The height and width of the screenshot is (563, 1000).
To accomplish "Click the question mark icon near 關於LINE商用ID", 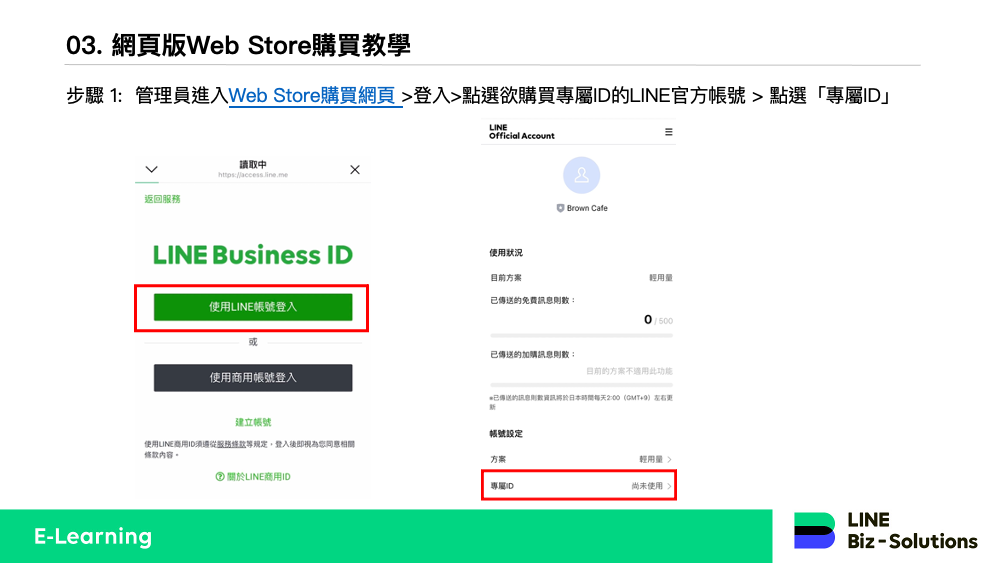I will point(219,477).
